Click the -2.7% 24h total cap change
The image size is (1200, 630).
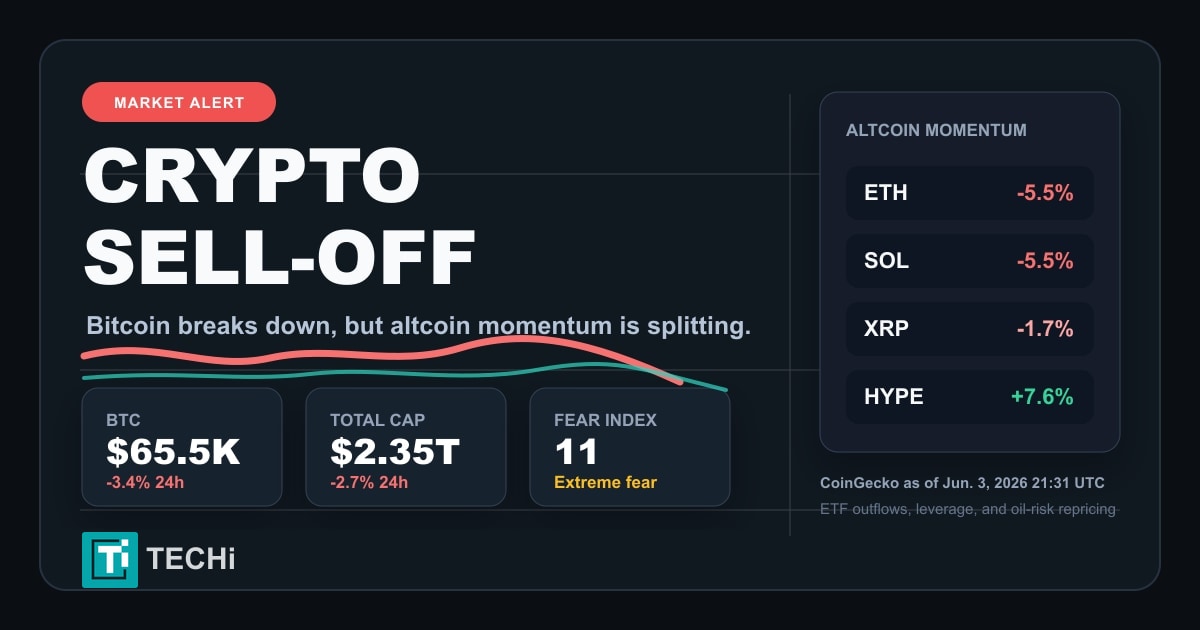pyautogui.click(x=369, y=482)
